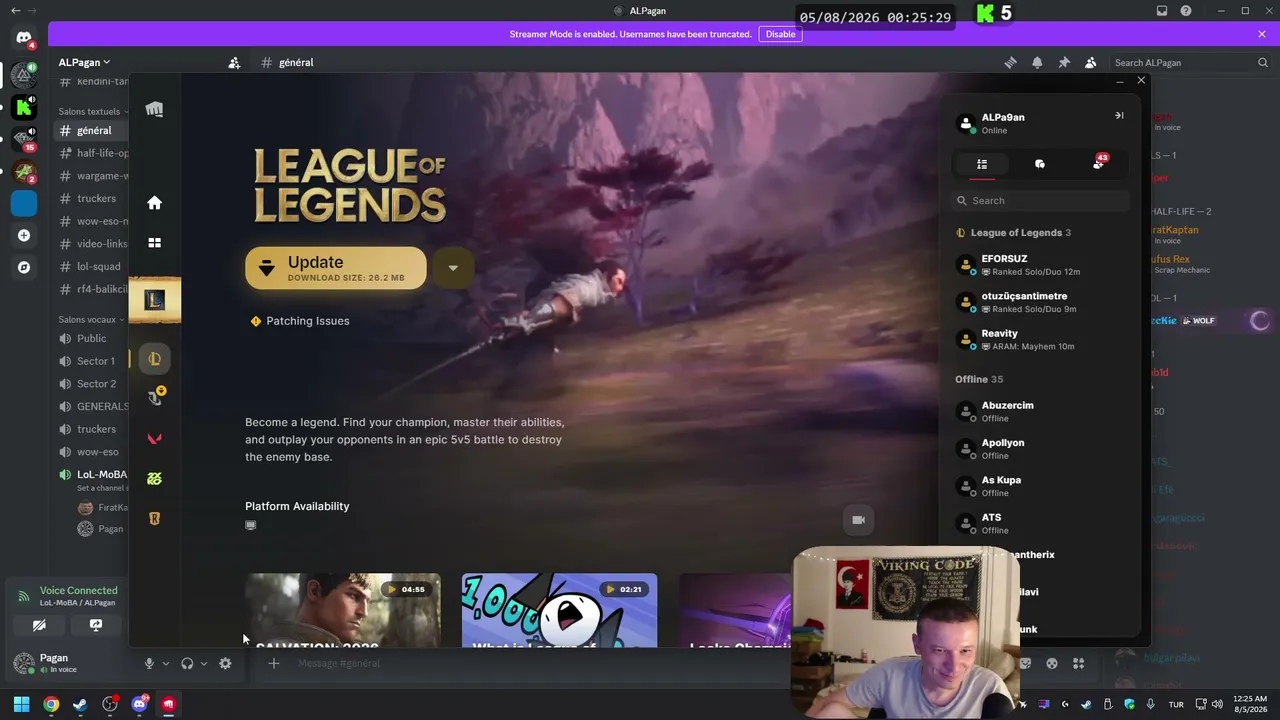1280x720 pixels.
Task: Open the green K server in Discord
Action: click(24, 107)
